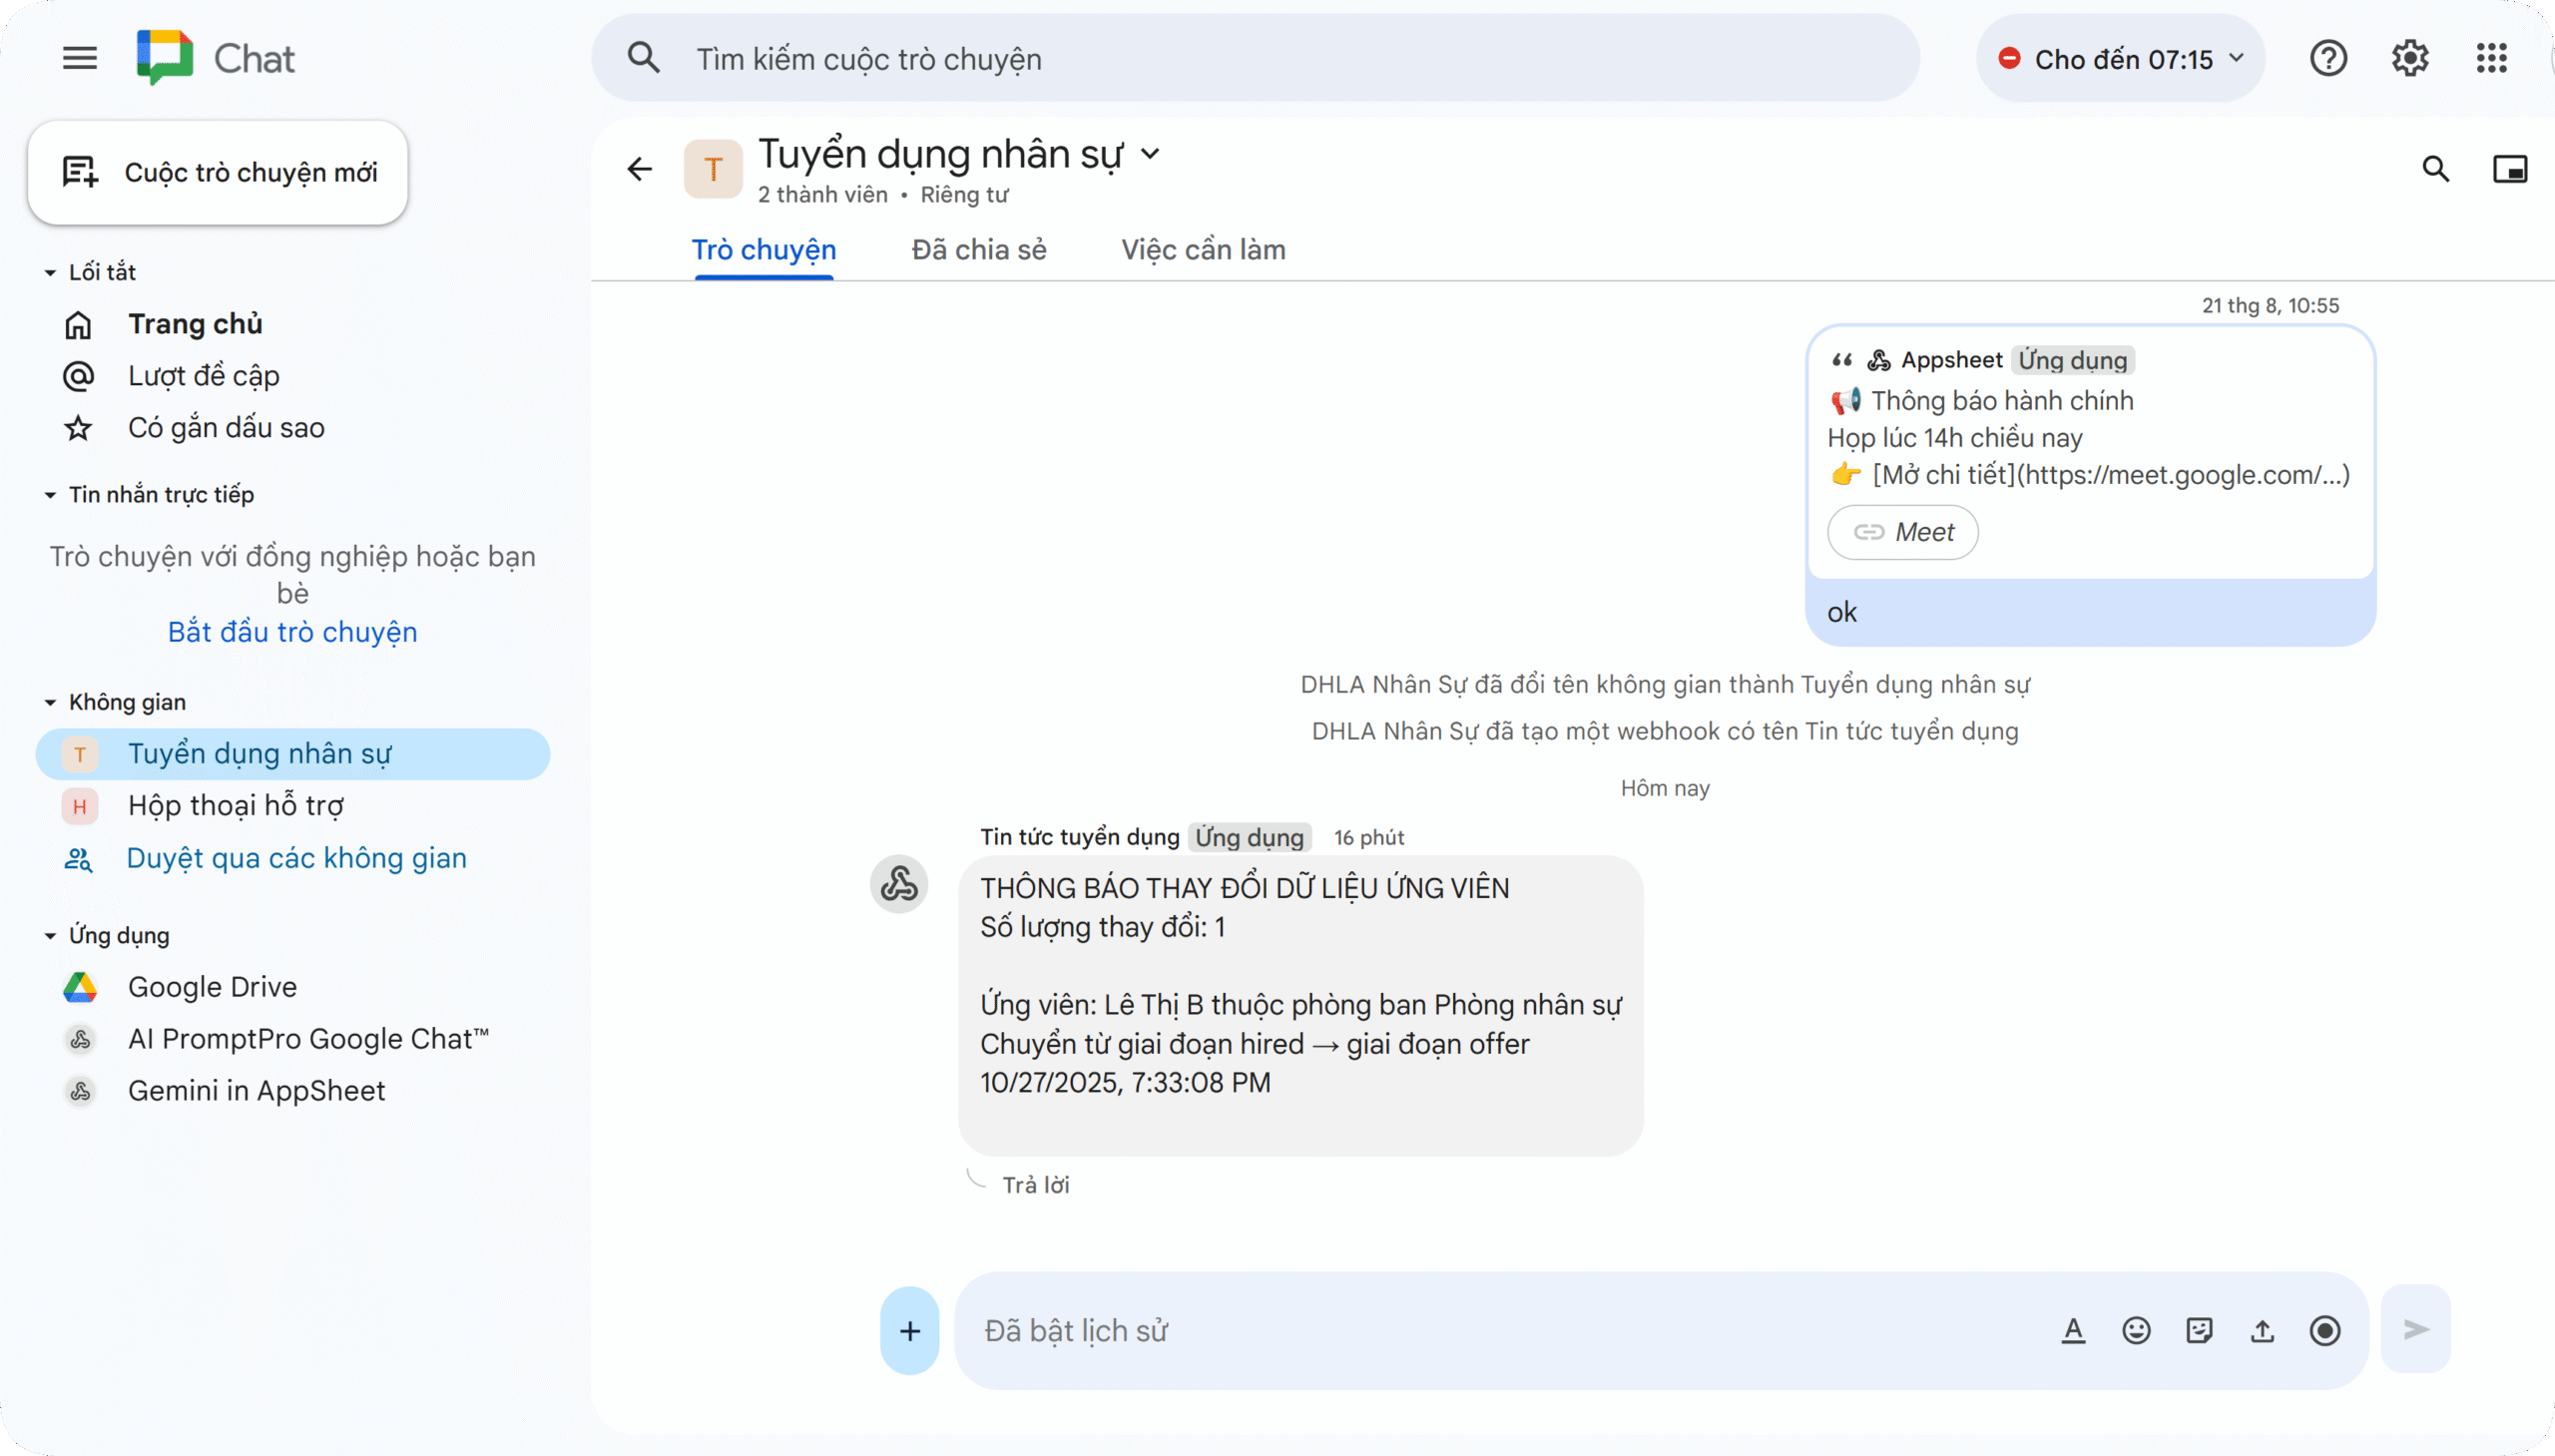The width and height of the screenshot is (2555, 1456).
Task: Collapse the Lối tắt section
Action: [x=50, y=272]
